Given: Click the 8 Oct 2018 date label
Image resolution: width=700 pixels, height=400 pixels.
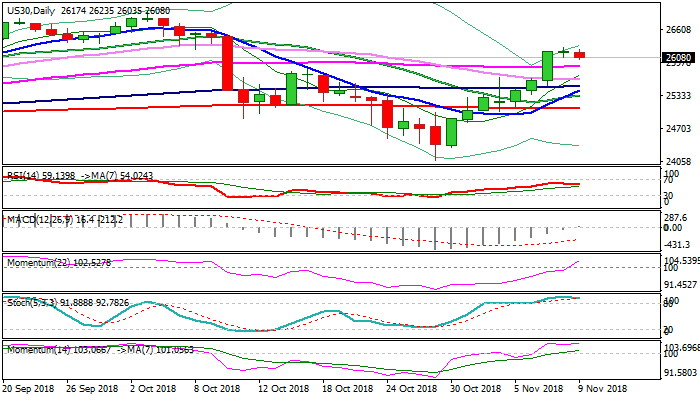Looking at the screenshot, I should click(215, 388).
